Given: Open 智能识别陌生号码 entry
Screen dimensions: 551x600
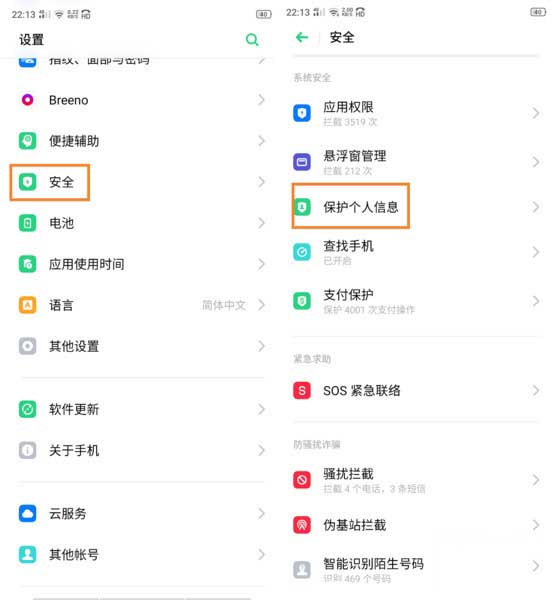Looking at the screenshot, I should 417,569.
